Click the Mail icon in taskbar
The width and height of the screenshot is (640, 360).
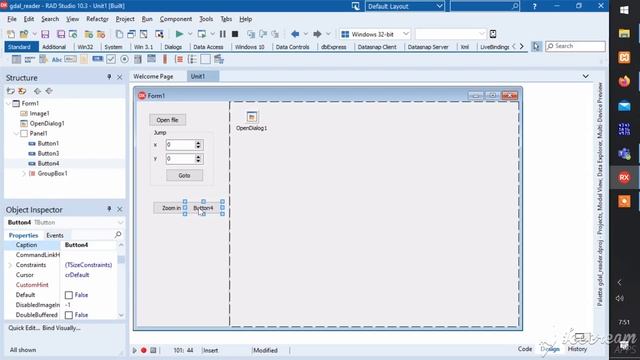(624, 106)
